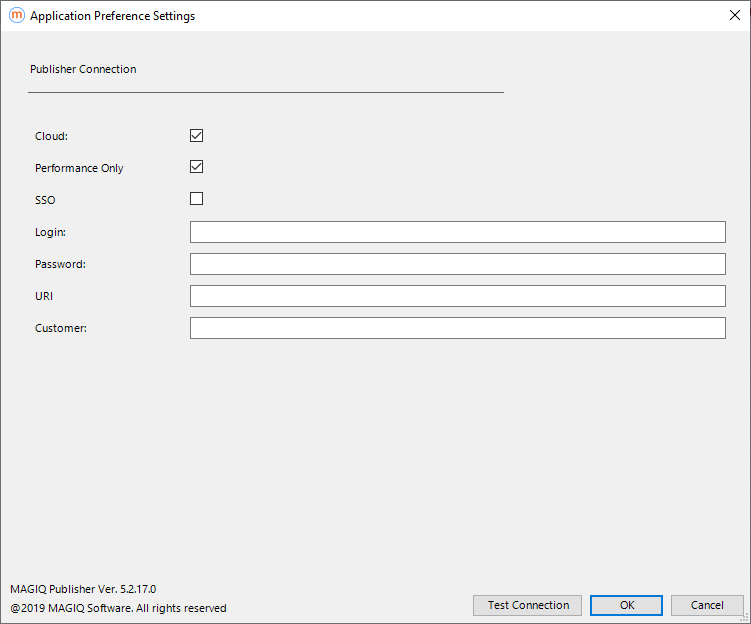Screen dimensions: 751x624
Task: Click the Test Connection button
Action: (x=527, y=605)
